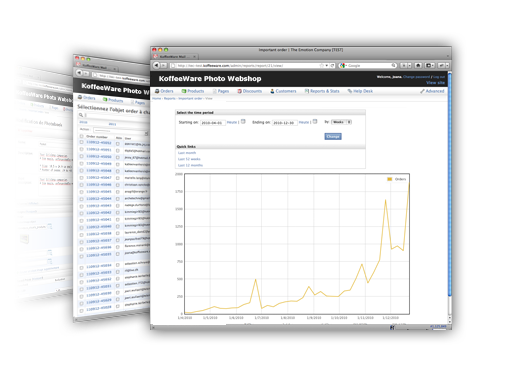Go back with the browser back arrow
The height and width of the screenshot is (385, 510).
[156, 65]
